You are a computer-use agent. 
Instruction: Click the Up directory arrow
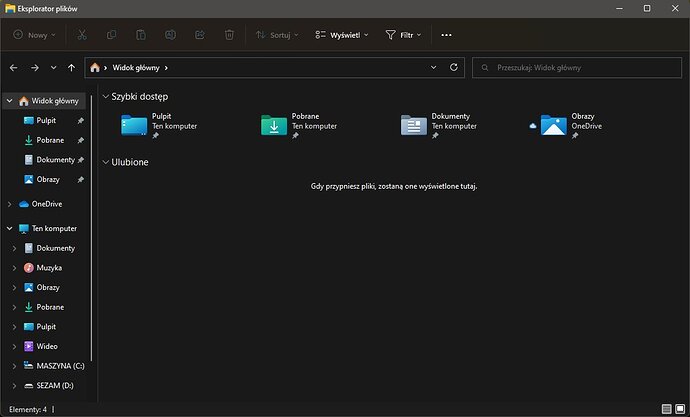point(71,68)
